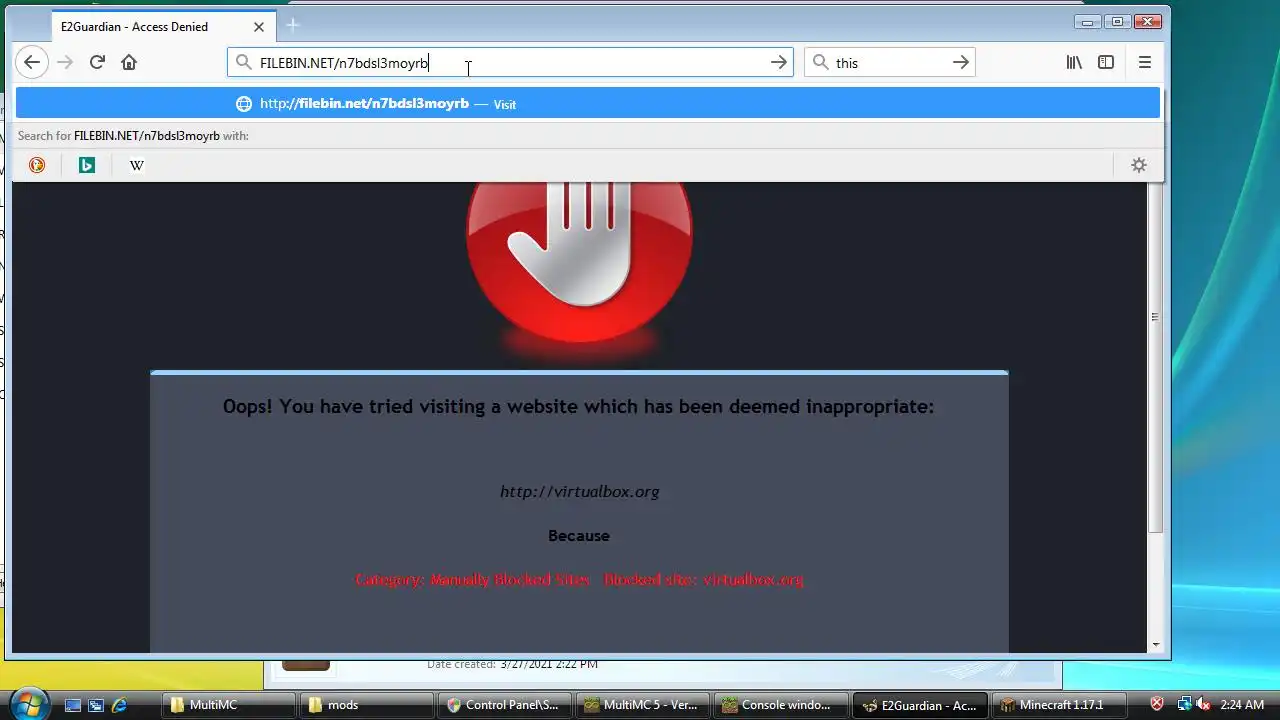Go back to the previous page
1280x720 pixels.
point(32,62)
